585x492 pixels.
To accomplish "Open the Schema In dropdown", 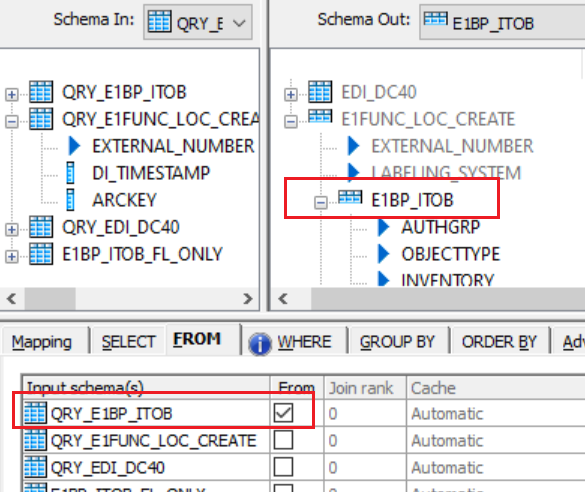I will [x=239, y=23].
